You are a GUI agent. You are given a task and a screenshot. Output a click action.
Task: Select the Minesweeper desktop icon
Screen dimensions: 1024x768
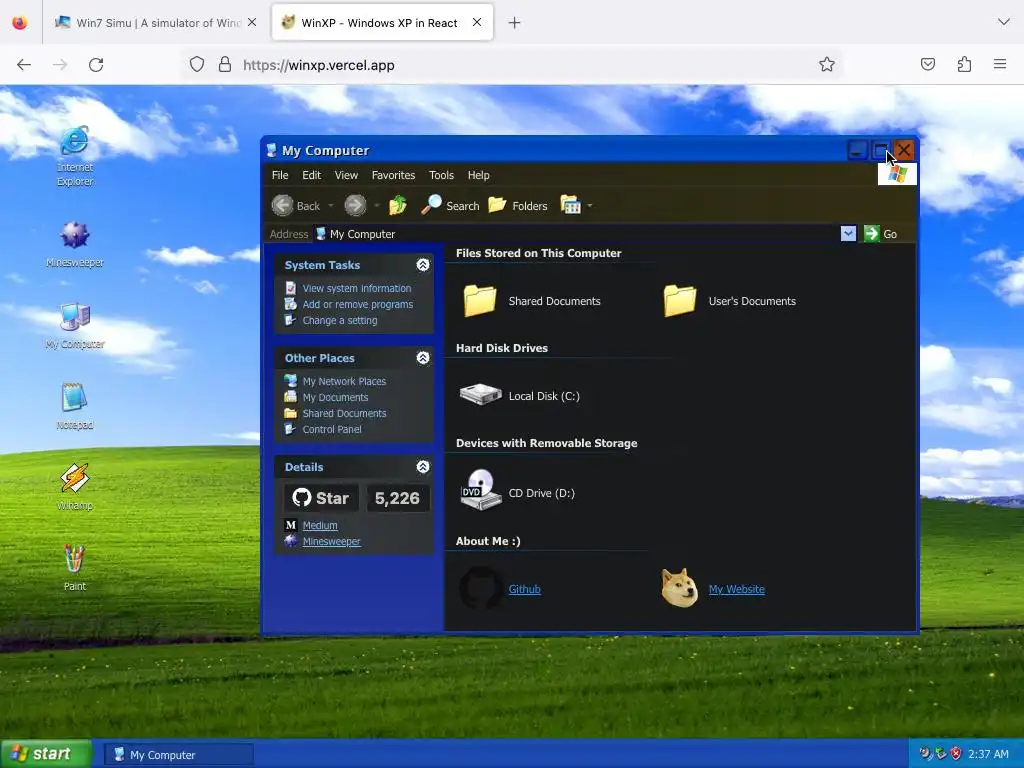[74, 244]
